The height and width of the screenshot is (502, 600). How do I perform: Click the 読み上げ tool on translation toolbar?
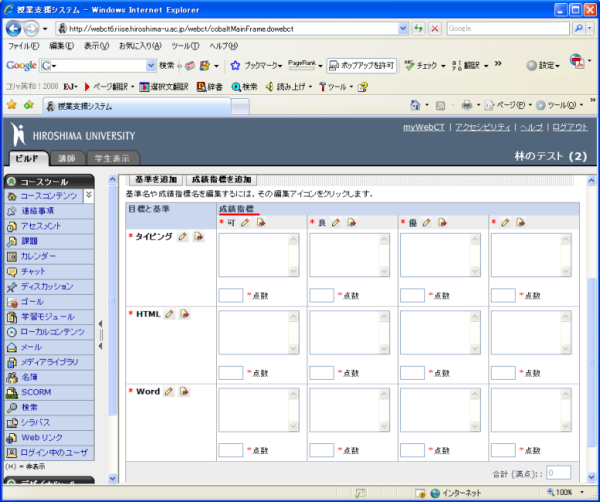289,87
